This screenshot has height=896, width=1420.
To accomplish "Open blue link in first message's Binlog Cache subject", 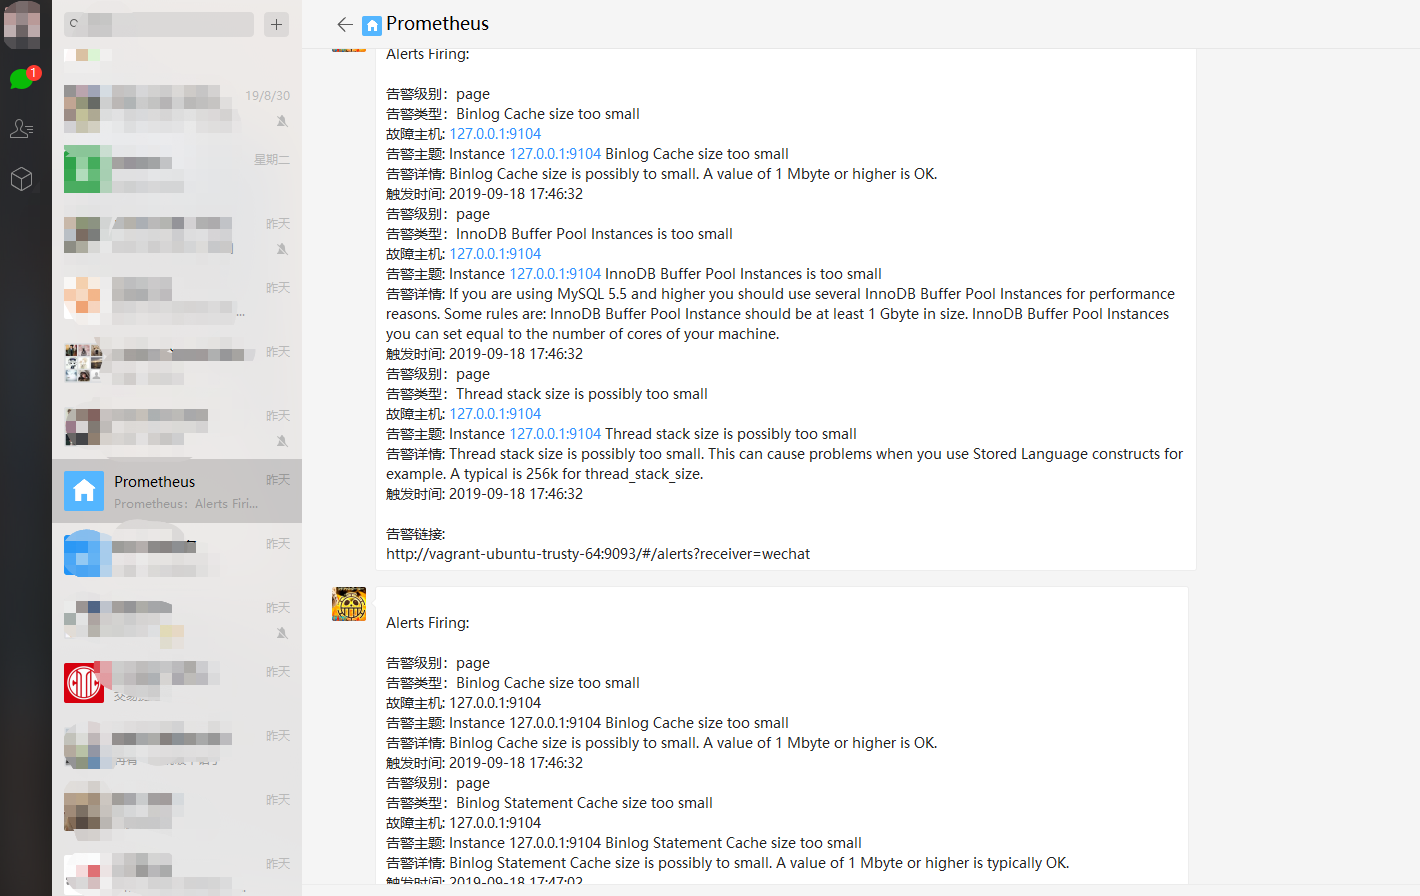I will click(x=555, y=154).
